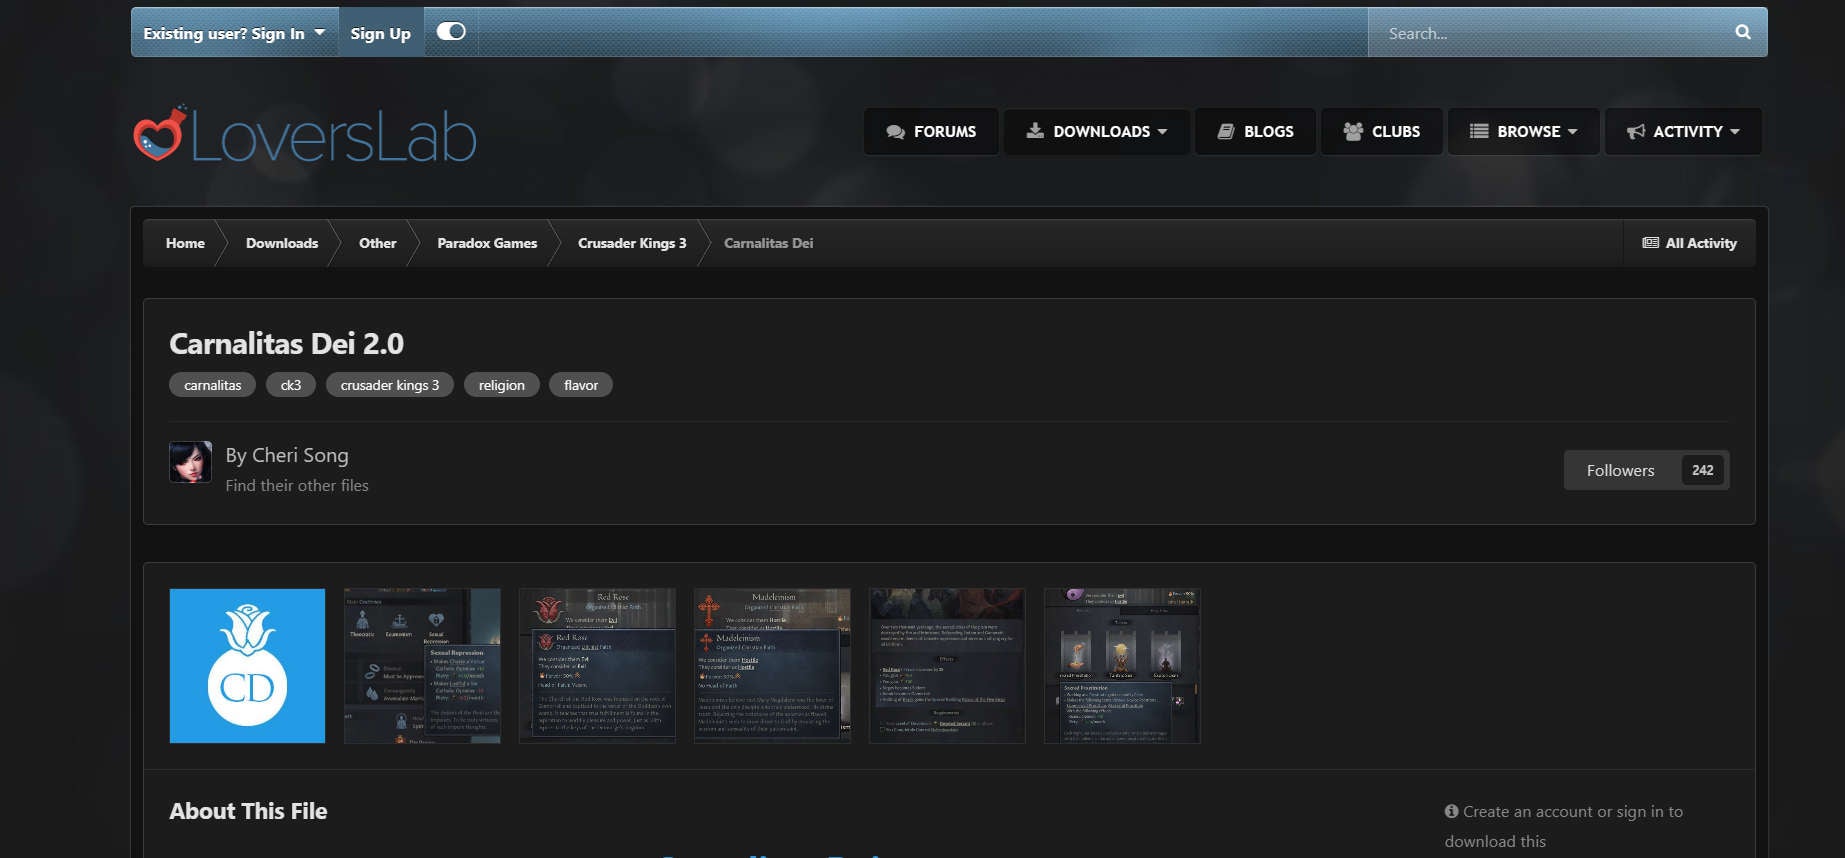
Task: Click the religion tag
Action: pyautogui.click(x=501, y=385)
